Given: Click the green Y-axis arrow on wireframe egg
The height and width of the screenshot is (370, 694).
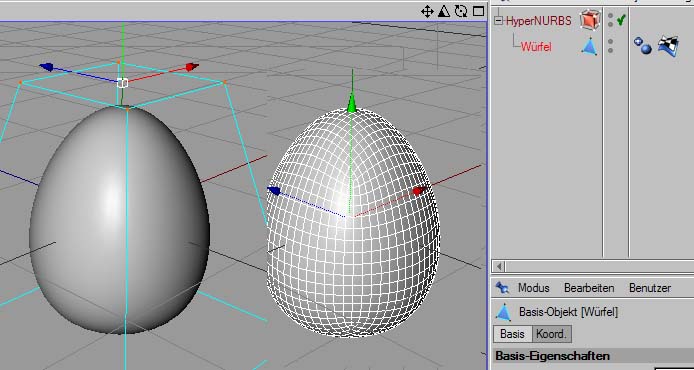Looking at the screenshot, I should (x=351, y=102).
